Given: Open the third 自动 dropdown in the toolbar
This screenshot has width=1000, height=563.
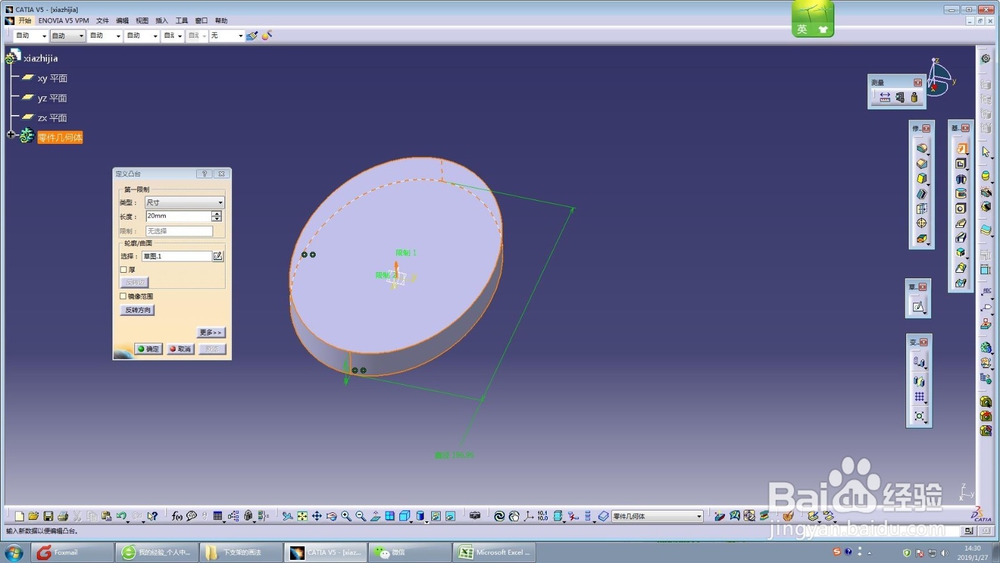Looking at the screenshot, I should [x=105, y=36].
